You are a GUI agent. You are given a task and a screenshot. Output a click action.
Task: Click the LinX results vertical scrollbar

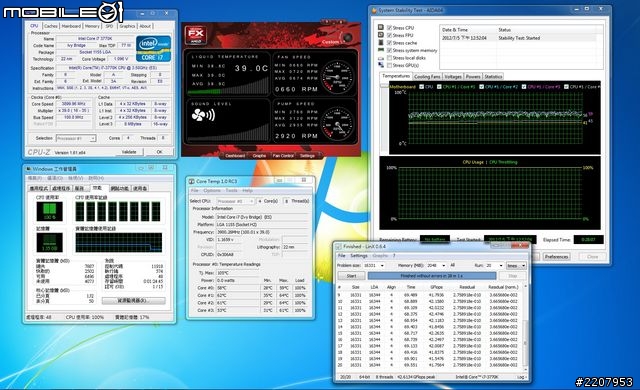(526, 328)
